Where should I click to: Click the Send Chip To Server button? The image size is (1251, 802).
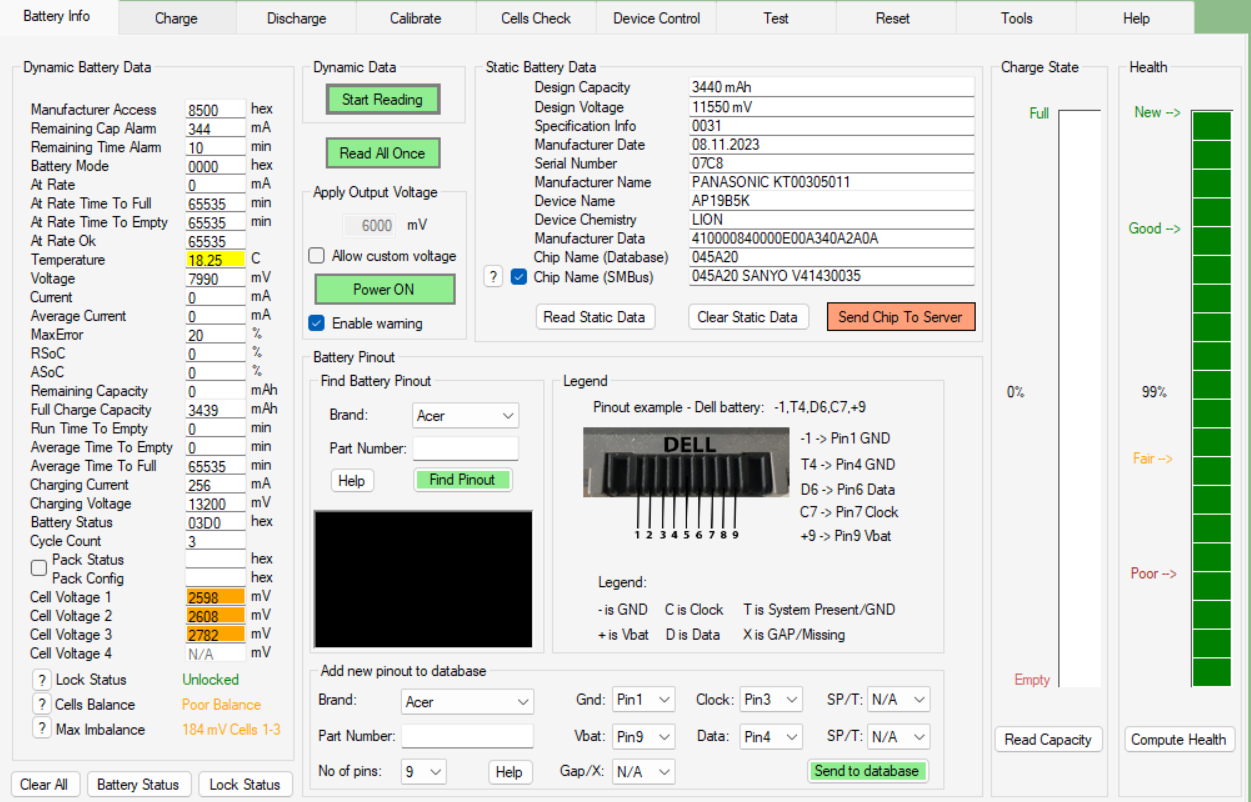click(900, 317)
